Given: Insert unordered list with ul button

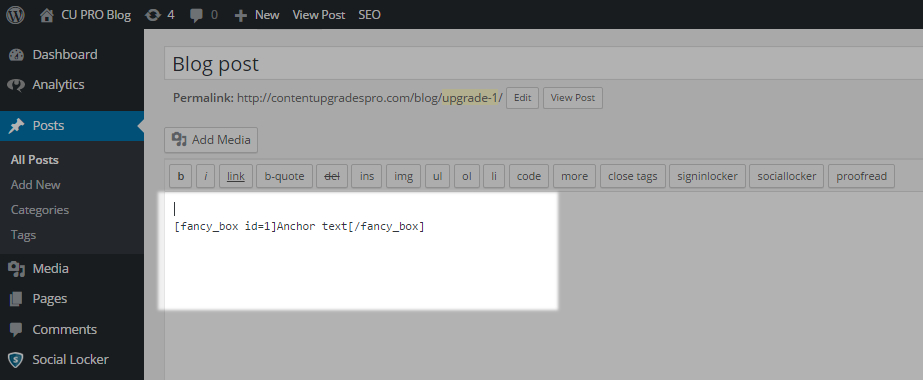Looking at the screenshot, I should (x=437, y=176).
